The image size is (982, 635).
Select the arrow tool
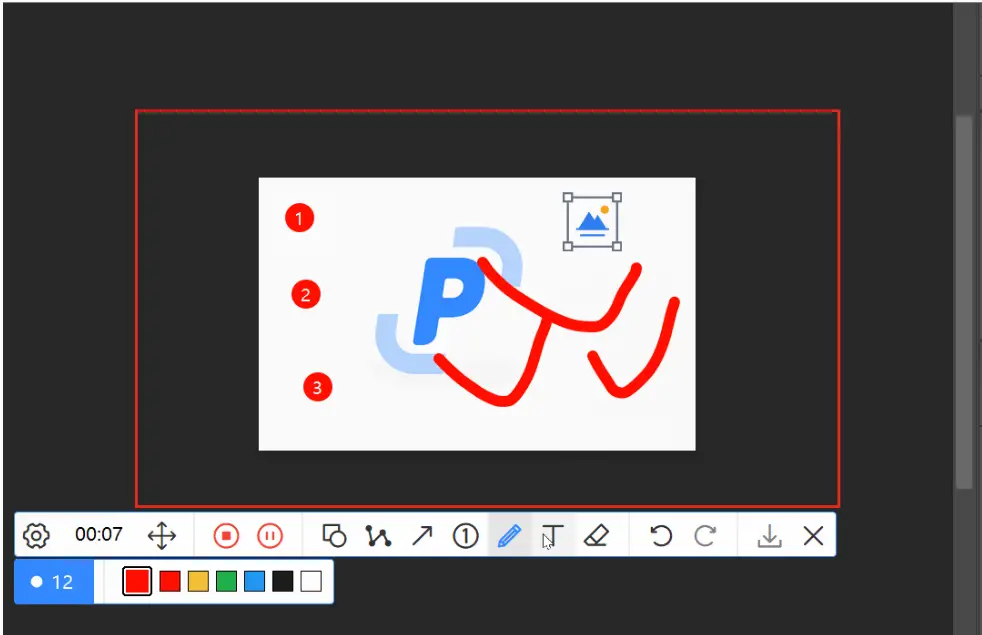coord(422,535)
